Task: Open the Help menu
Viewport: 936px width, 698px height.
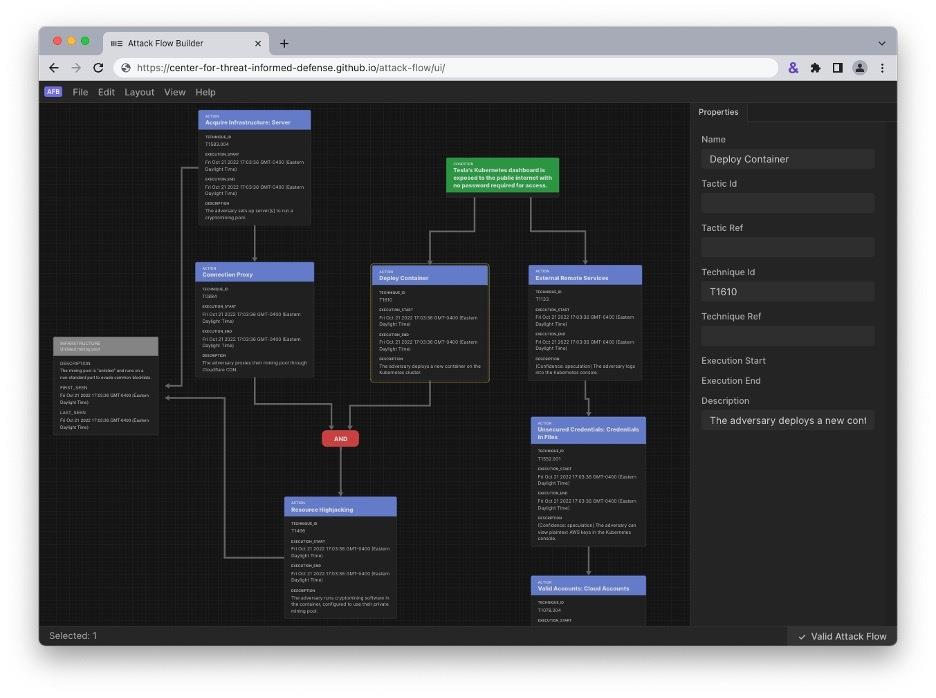Action: pyautogui.click(x=205, y=91)
